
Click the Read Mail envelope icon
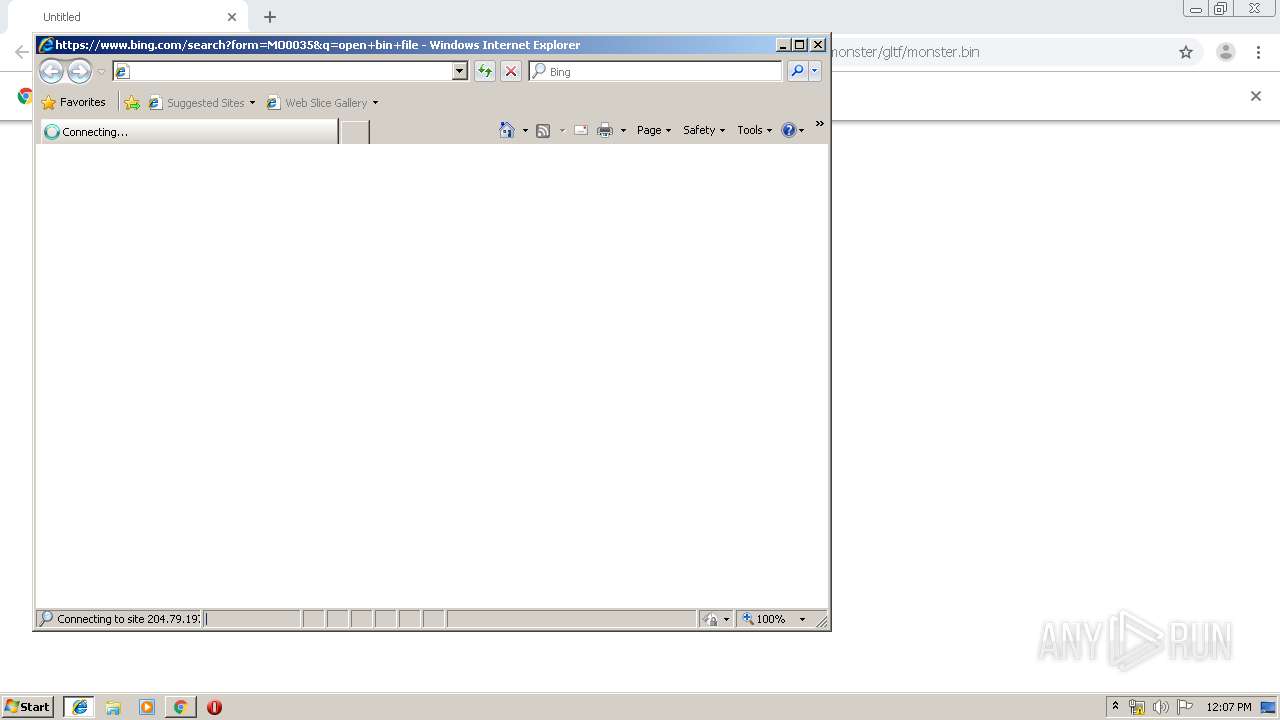pos(581,130)
